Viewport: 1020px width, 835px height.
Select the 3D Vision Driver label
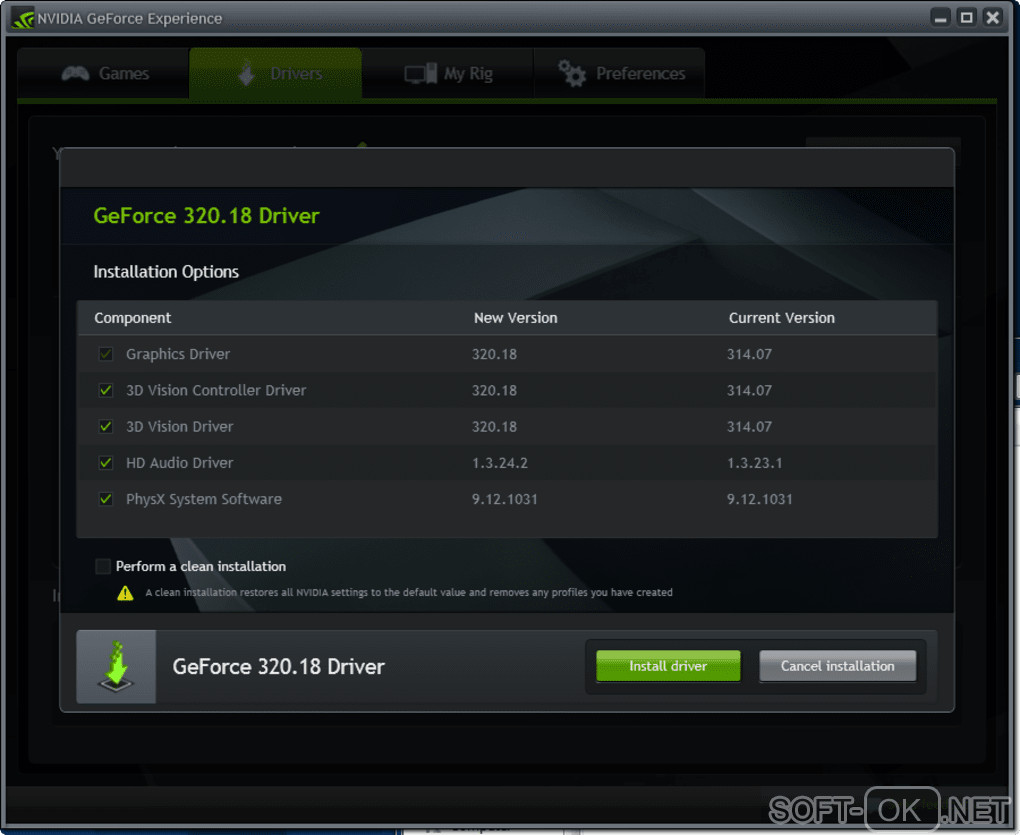pos(180,427)
